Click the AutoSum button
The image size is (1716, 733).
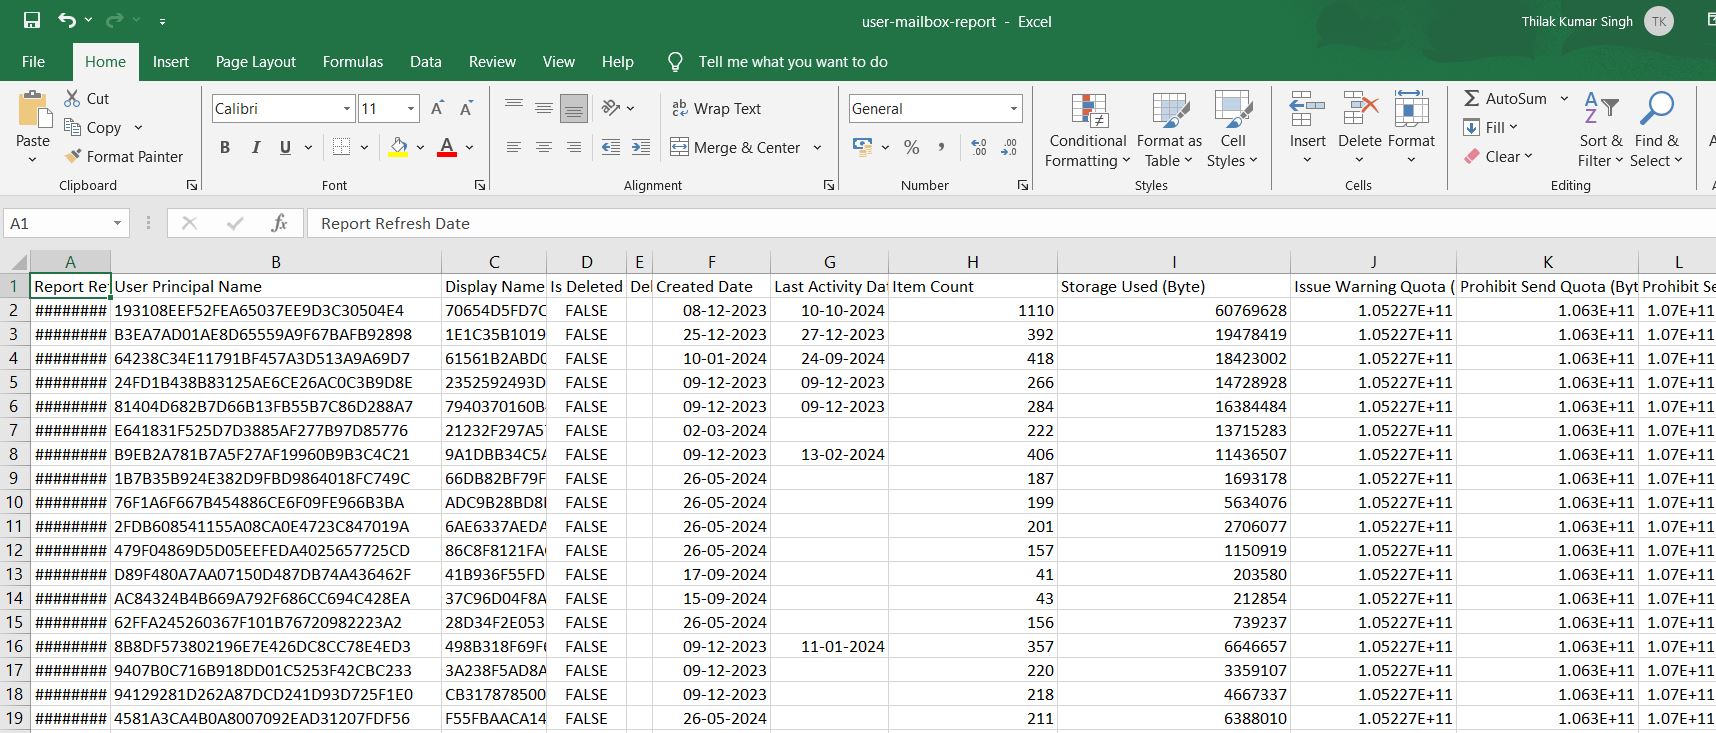tap(1505, 99)
